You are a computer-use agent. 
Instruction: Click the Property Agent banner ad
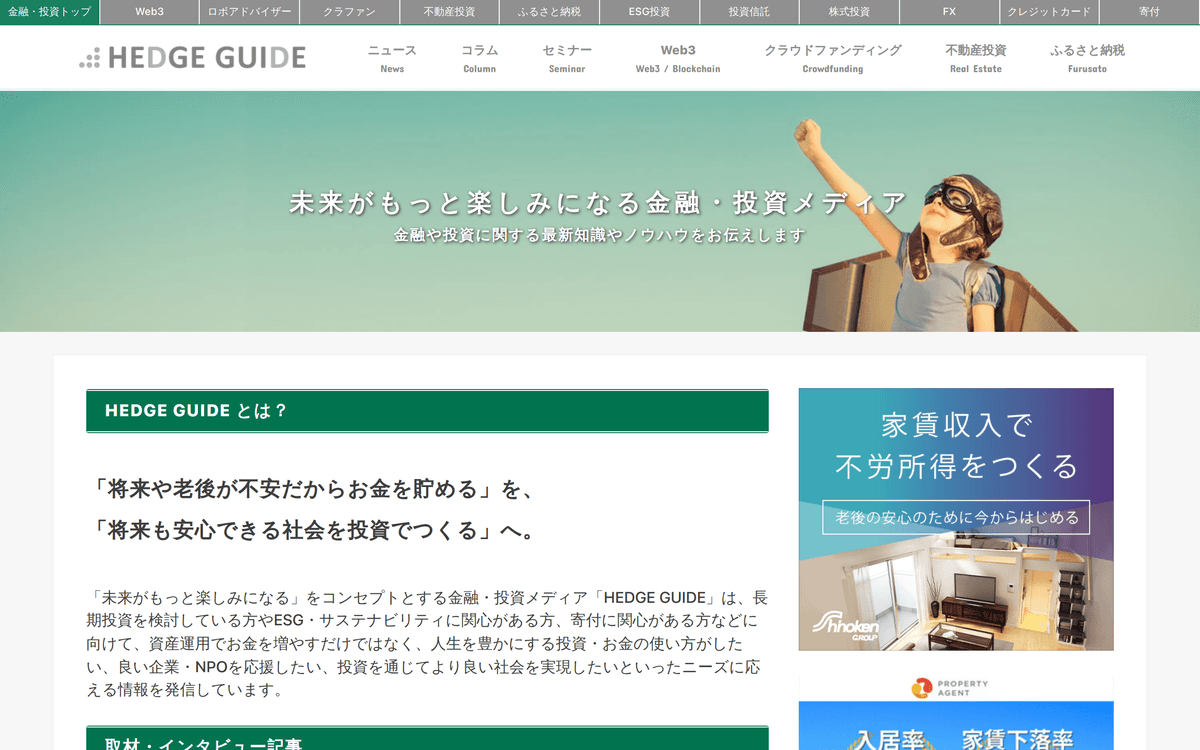coord(956,713)
